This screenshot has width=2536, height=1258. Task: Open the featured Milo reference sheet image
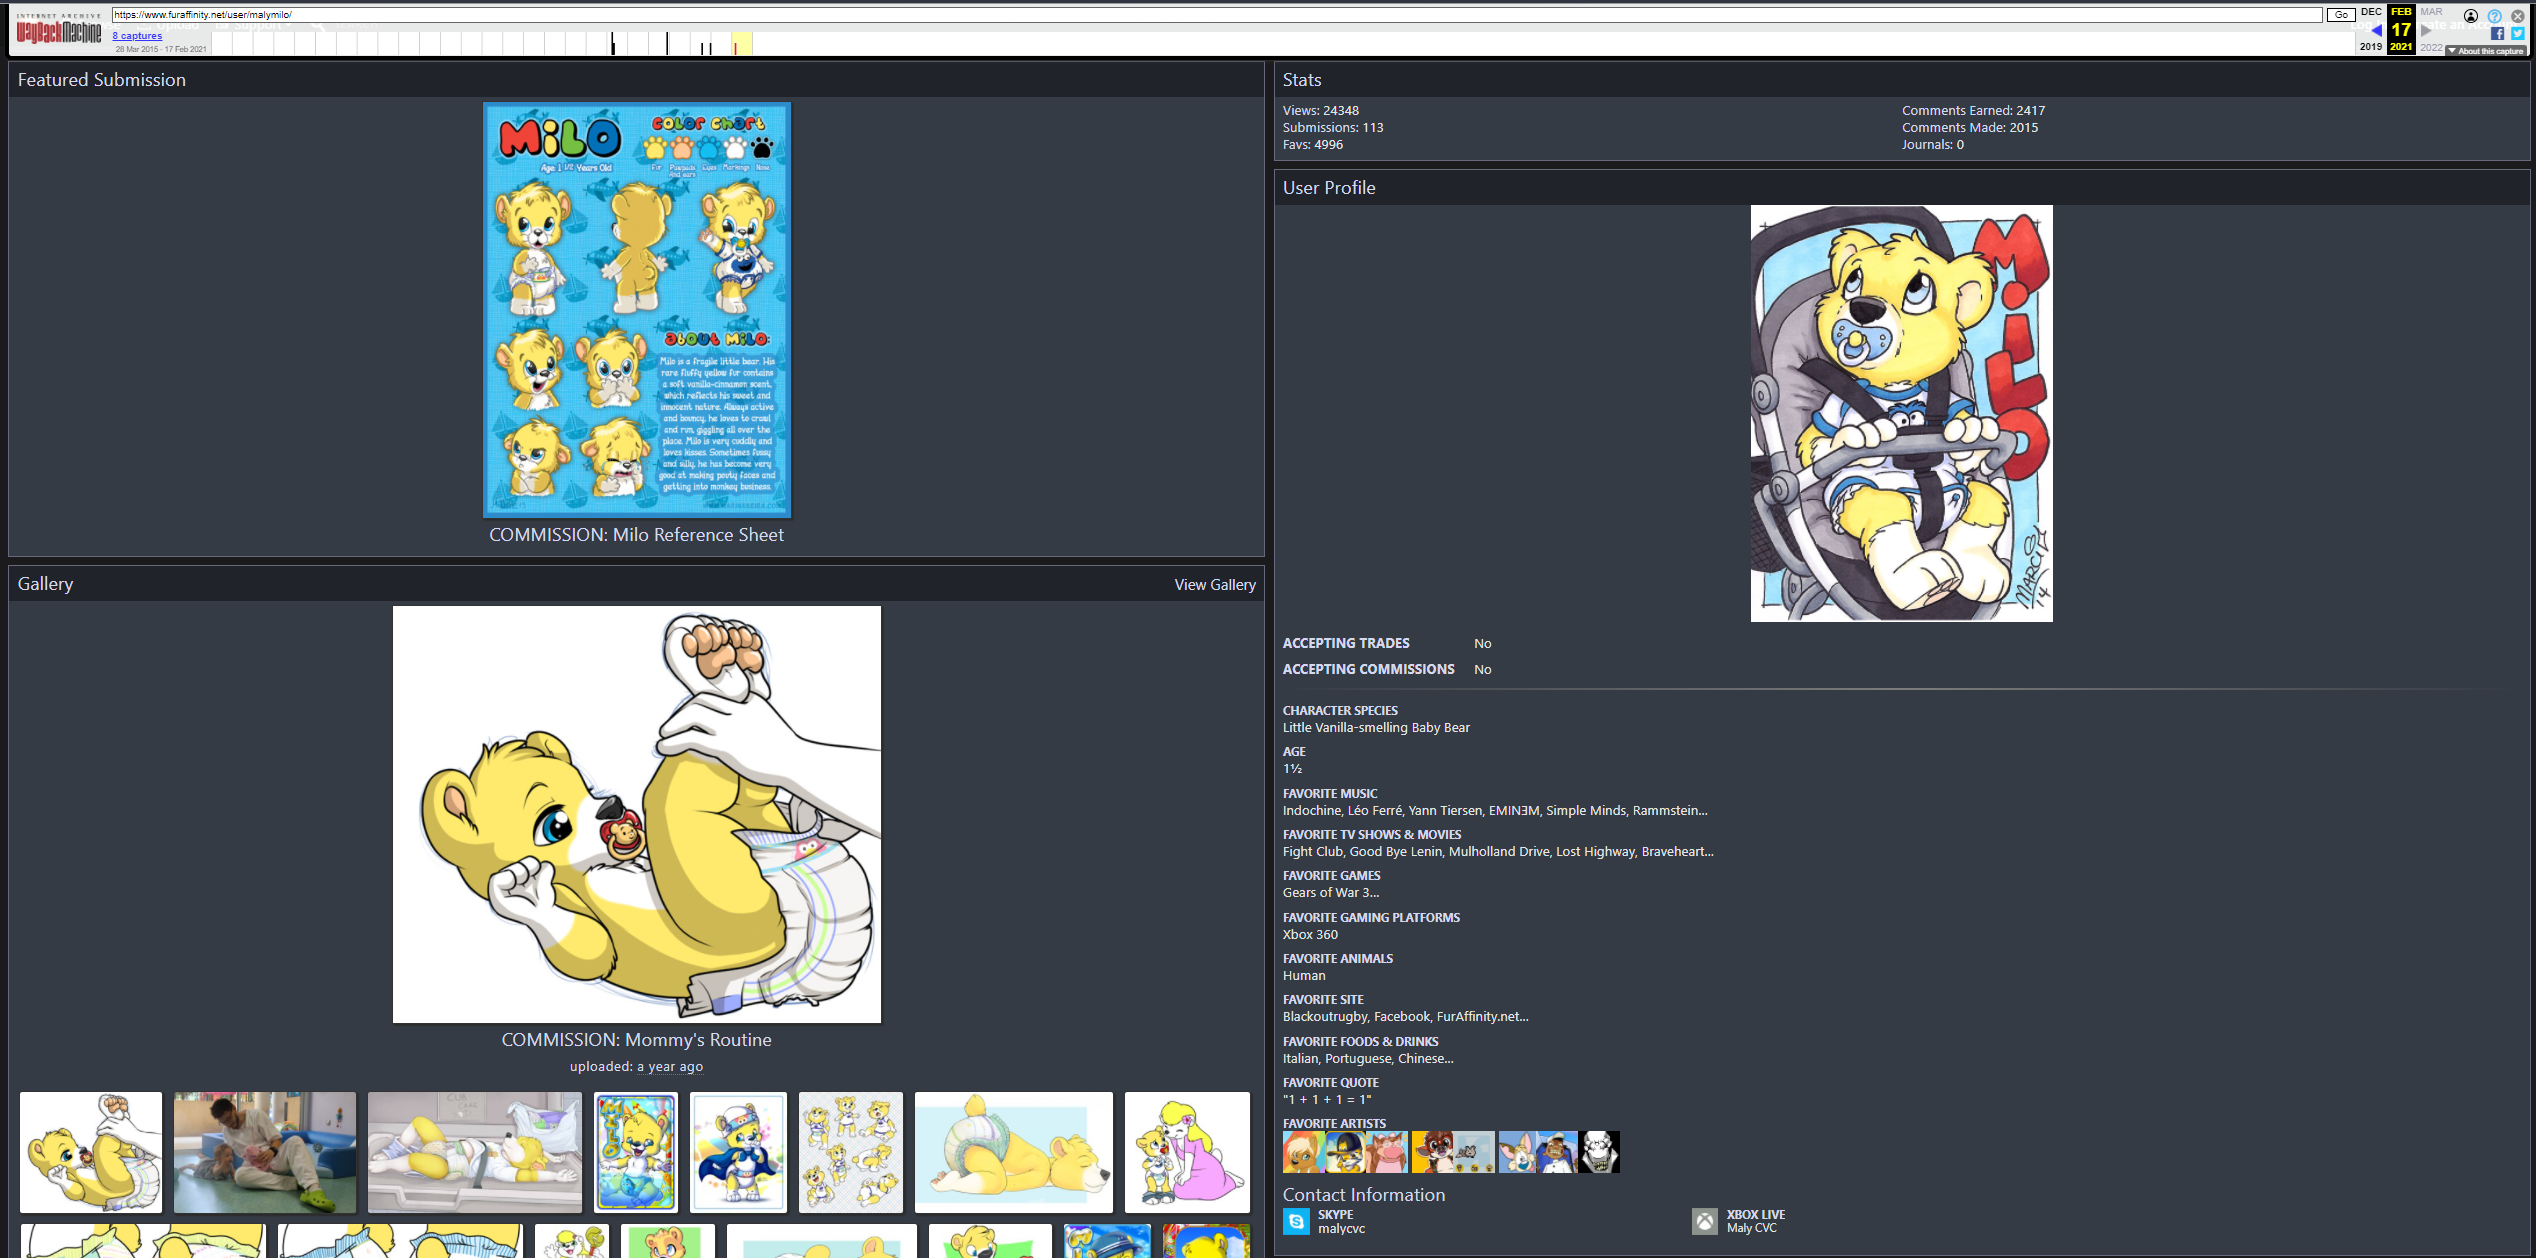(x=637, y=310)
